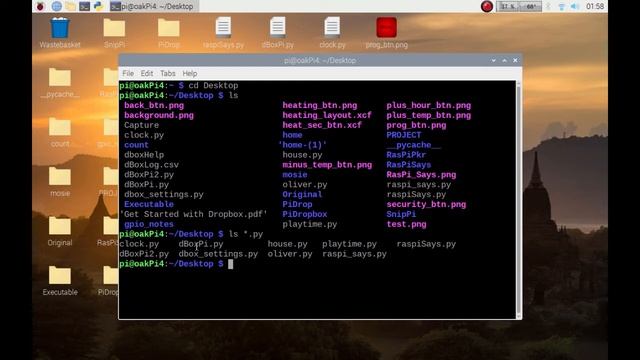Select the mosie folder on desktop
Image resolution: width=640 pixels, height=360 pixels.
click(60, 182)
